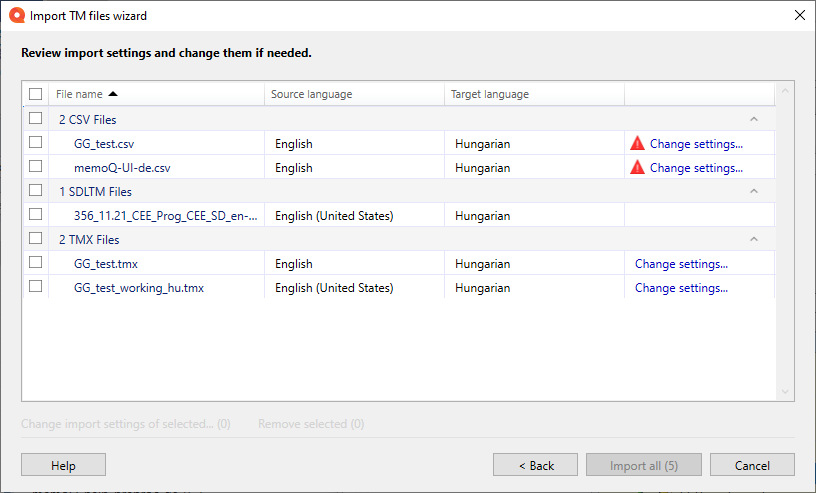Tick the select-all checkbox in header
The height and width of the screenshot is (493, 816).
[x=36, y=94]
